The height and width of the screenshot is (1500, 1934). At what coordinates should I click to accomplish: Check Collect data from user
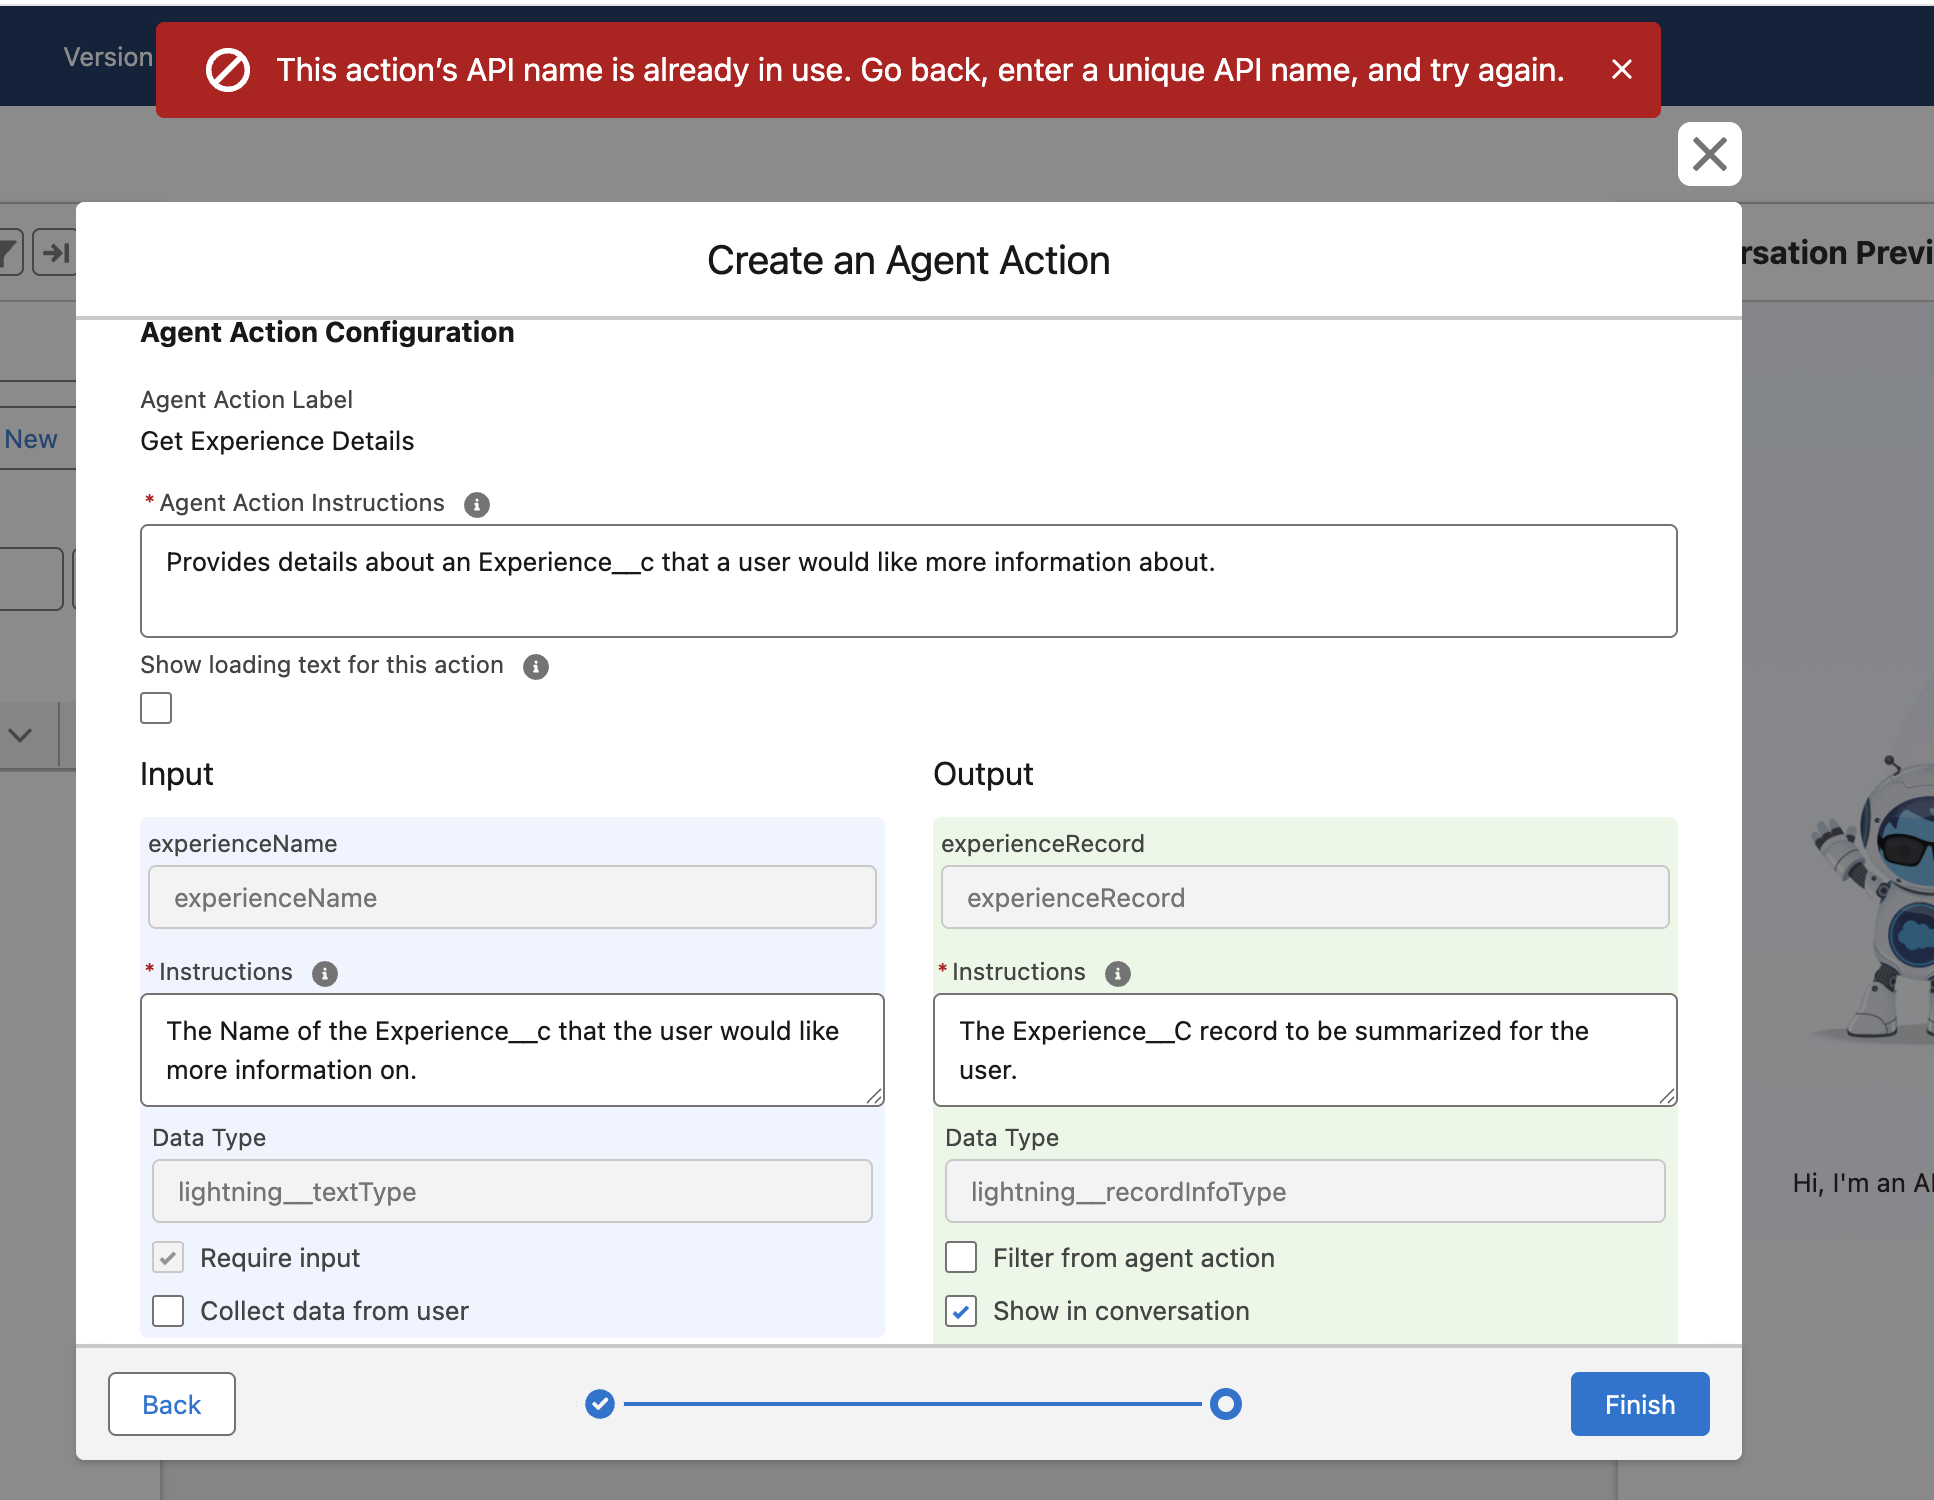click(168, 1311)
